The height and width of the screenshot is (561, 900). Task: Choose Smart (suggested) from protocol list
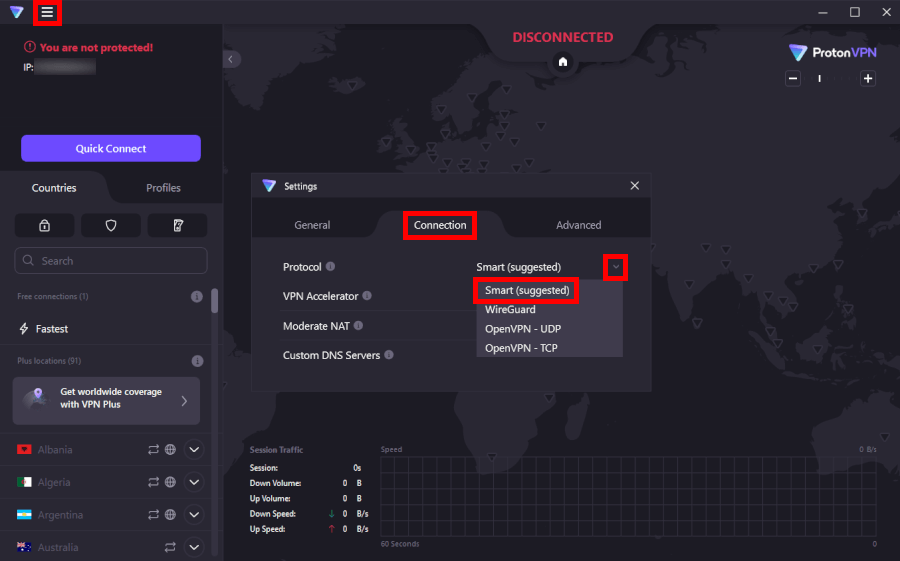[x=527, y=291]
